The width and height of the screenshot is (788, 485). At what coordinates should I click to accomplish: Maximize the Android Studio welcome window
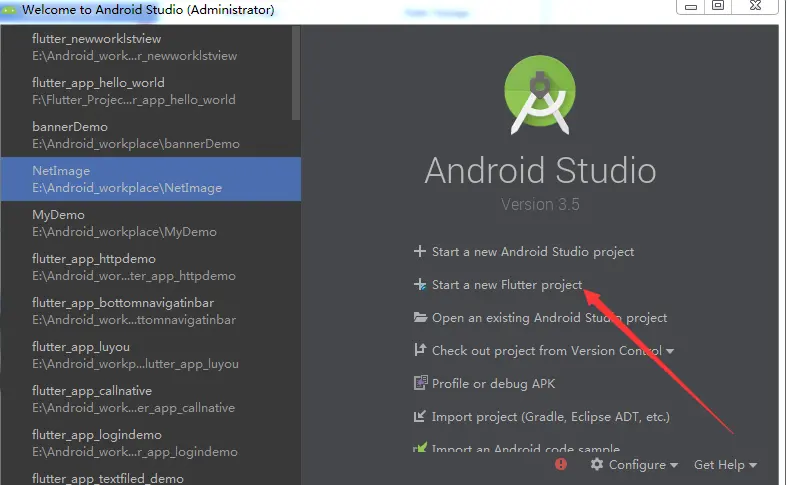point(718,6)
